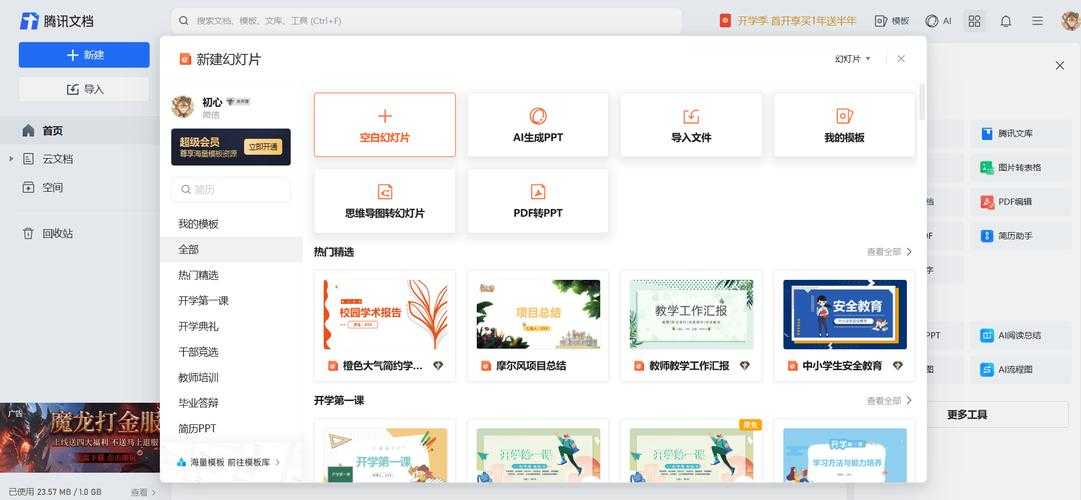Choose the 导入文件 import card

pos(691,125)
